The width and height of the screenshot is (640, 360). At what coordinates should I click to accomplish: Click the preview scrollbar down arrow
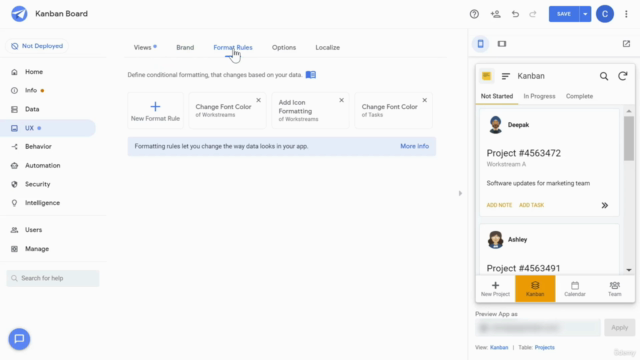pyautogui.click(x=629, y=270)
